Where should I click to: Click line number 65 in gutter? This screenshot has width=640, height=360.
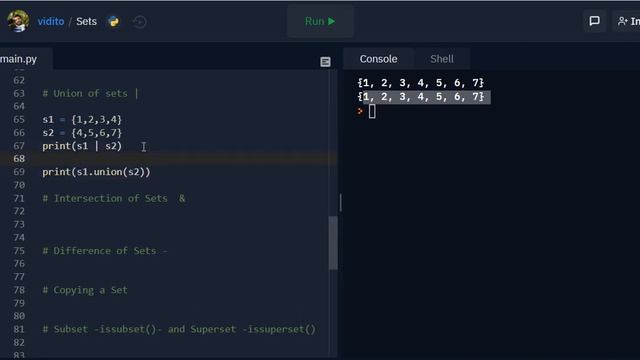(19, 120)
